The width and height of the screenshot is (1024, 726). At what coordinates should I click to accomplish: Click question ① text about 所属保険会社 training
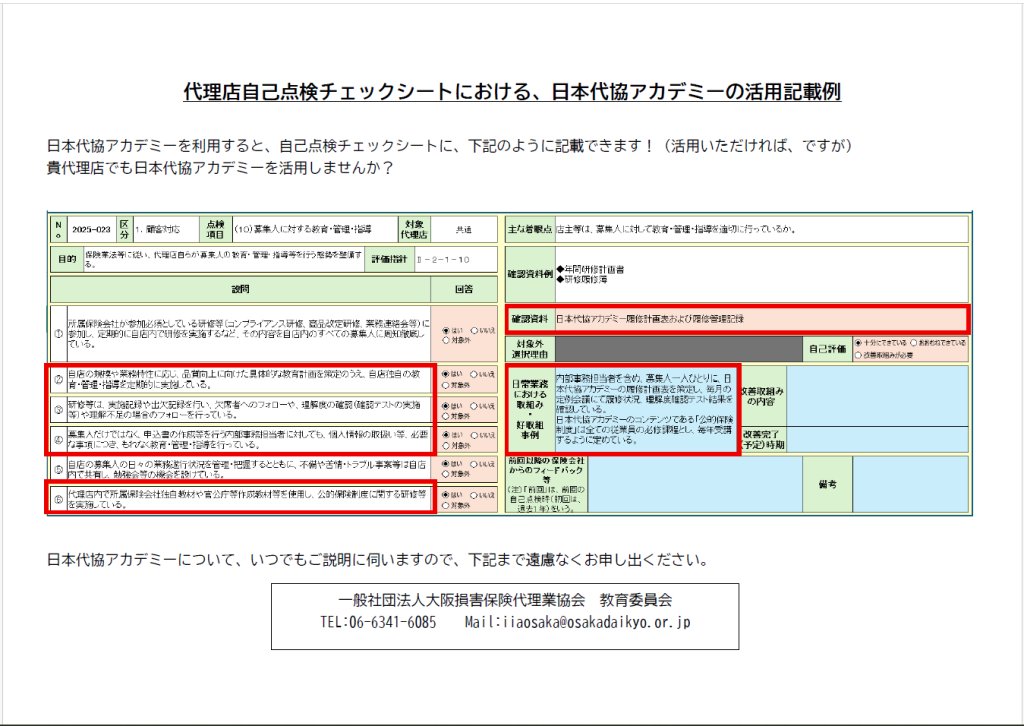(x=249, y=334)
